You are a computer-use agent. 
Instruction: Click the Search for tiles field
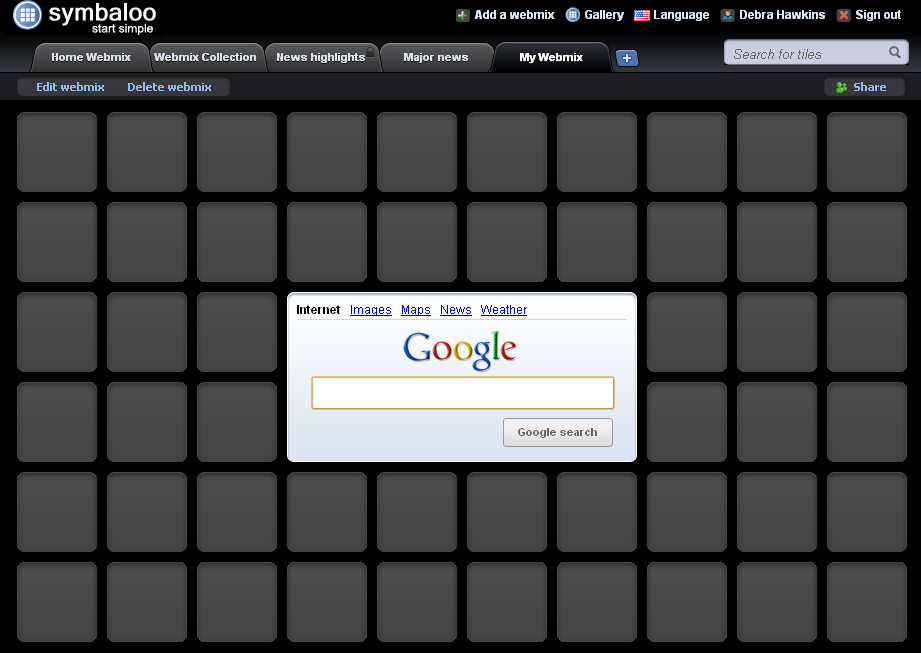816,53
